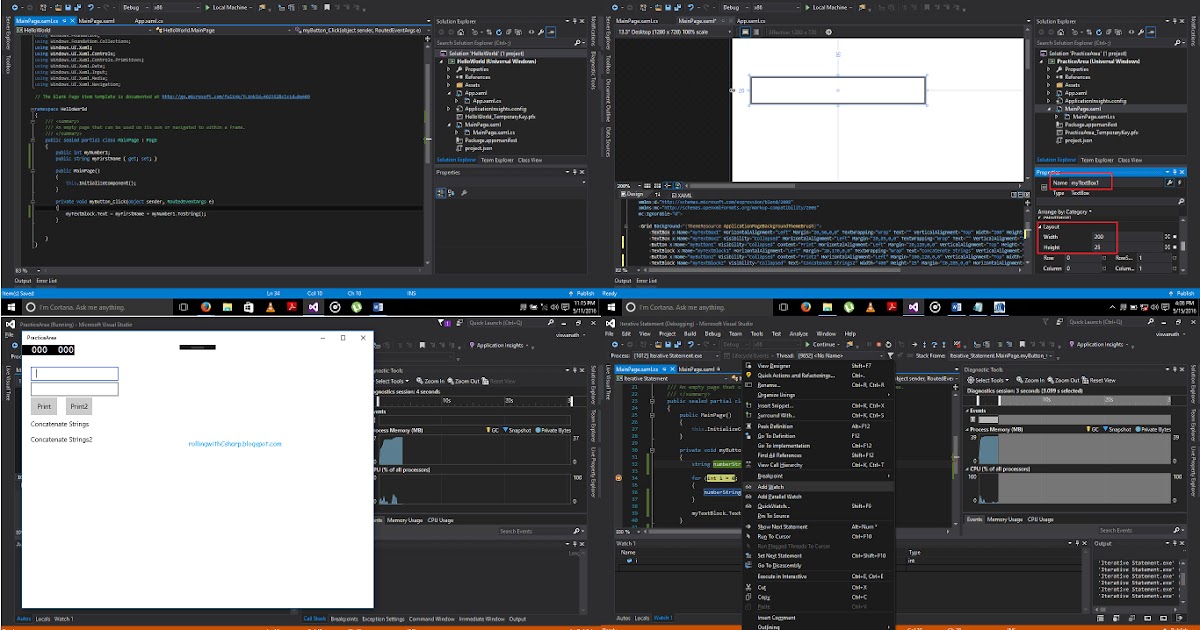Open the Thread dropdown in the debug toolbar

tap(883, 355)
